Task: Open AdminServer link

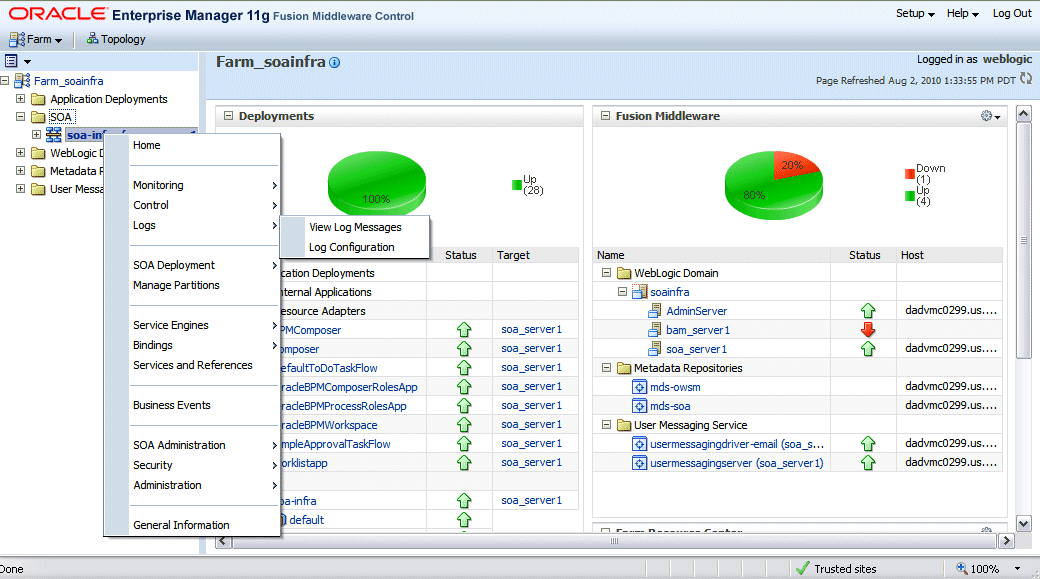Action: (x=696, y=310)
